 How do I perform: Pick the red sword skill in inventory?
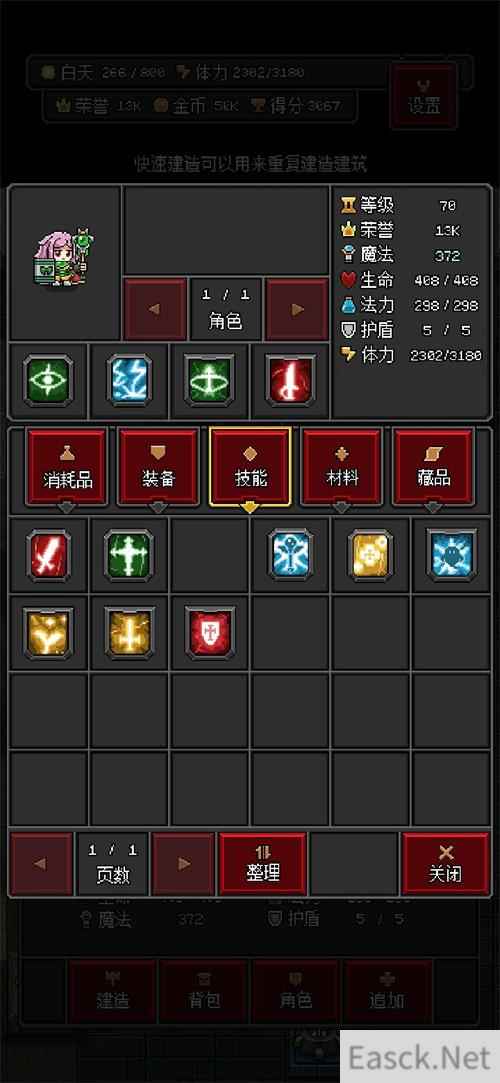tap(48, 555)
